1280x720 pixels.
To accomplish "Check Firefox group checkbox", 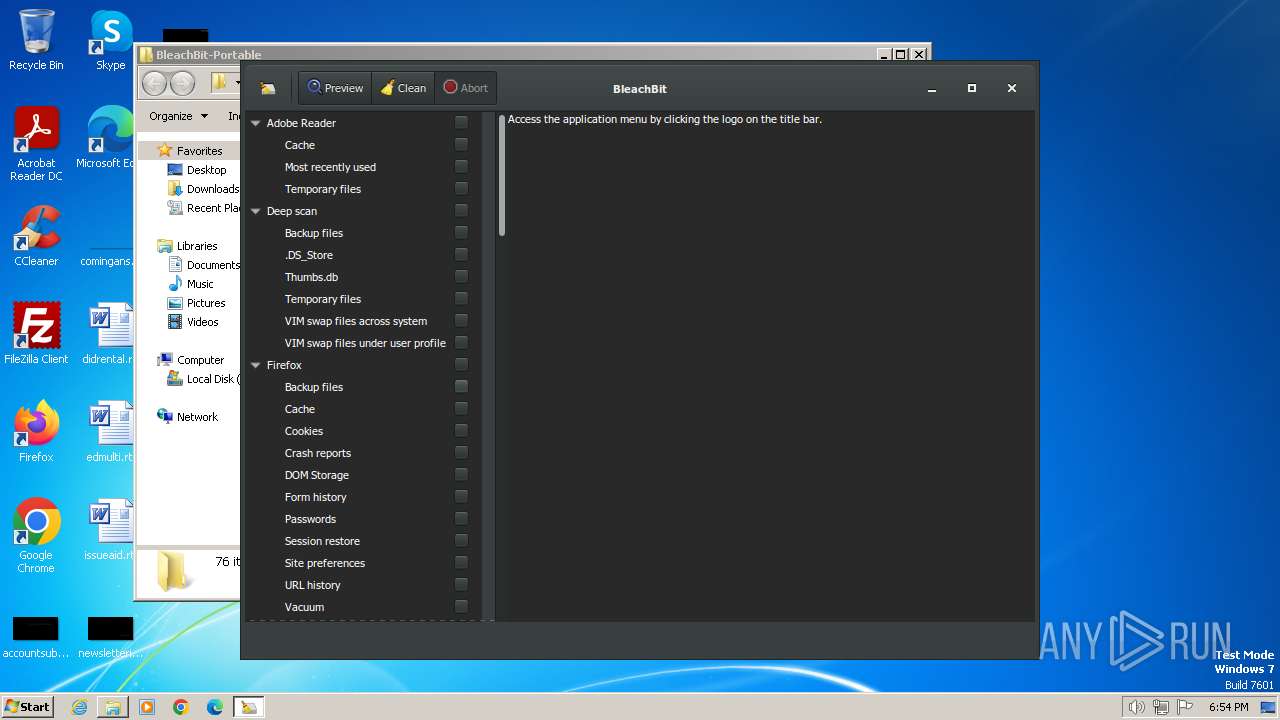I will [461, 365].
